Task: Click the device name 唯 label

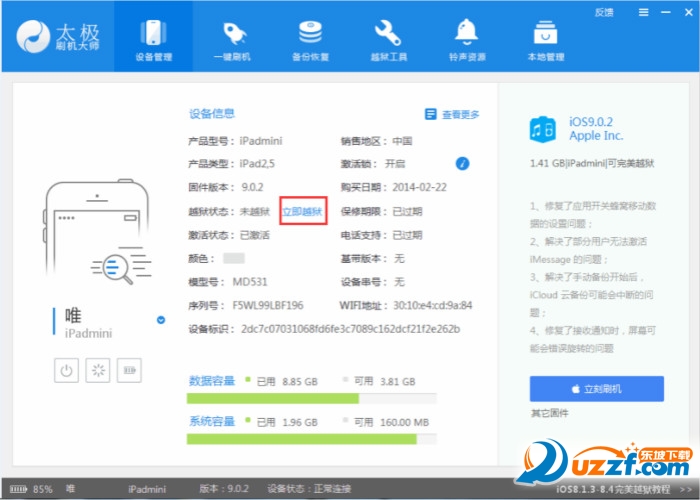Action: point(73,316)
